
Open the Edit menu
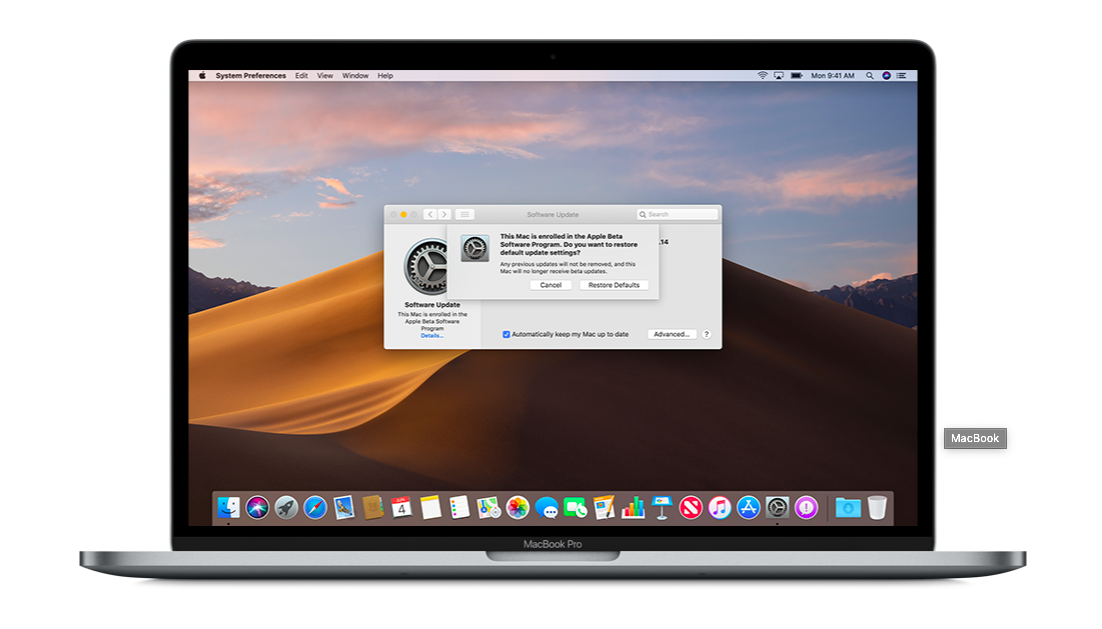pos(302,75)
